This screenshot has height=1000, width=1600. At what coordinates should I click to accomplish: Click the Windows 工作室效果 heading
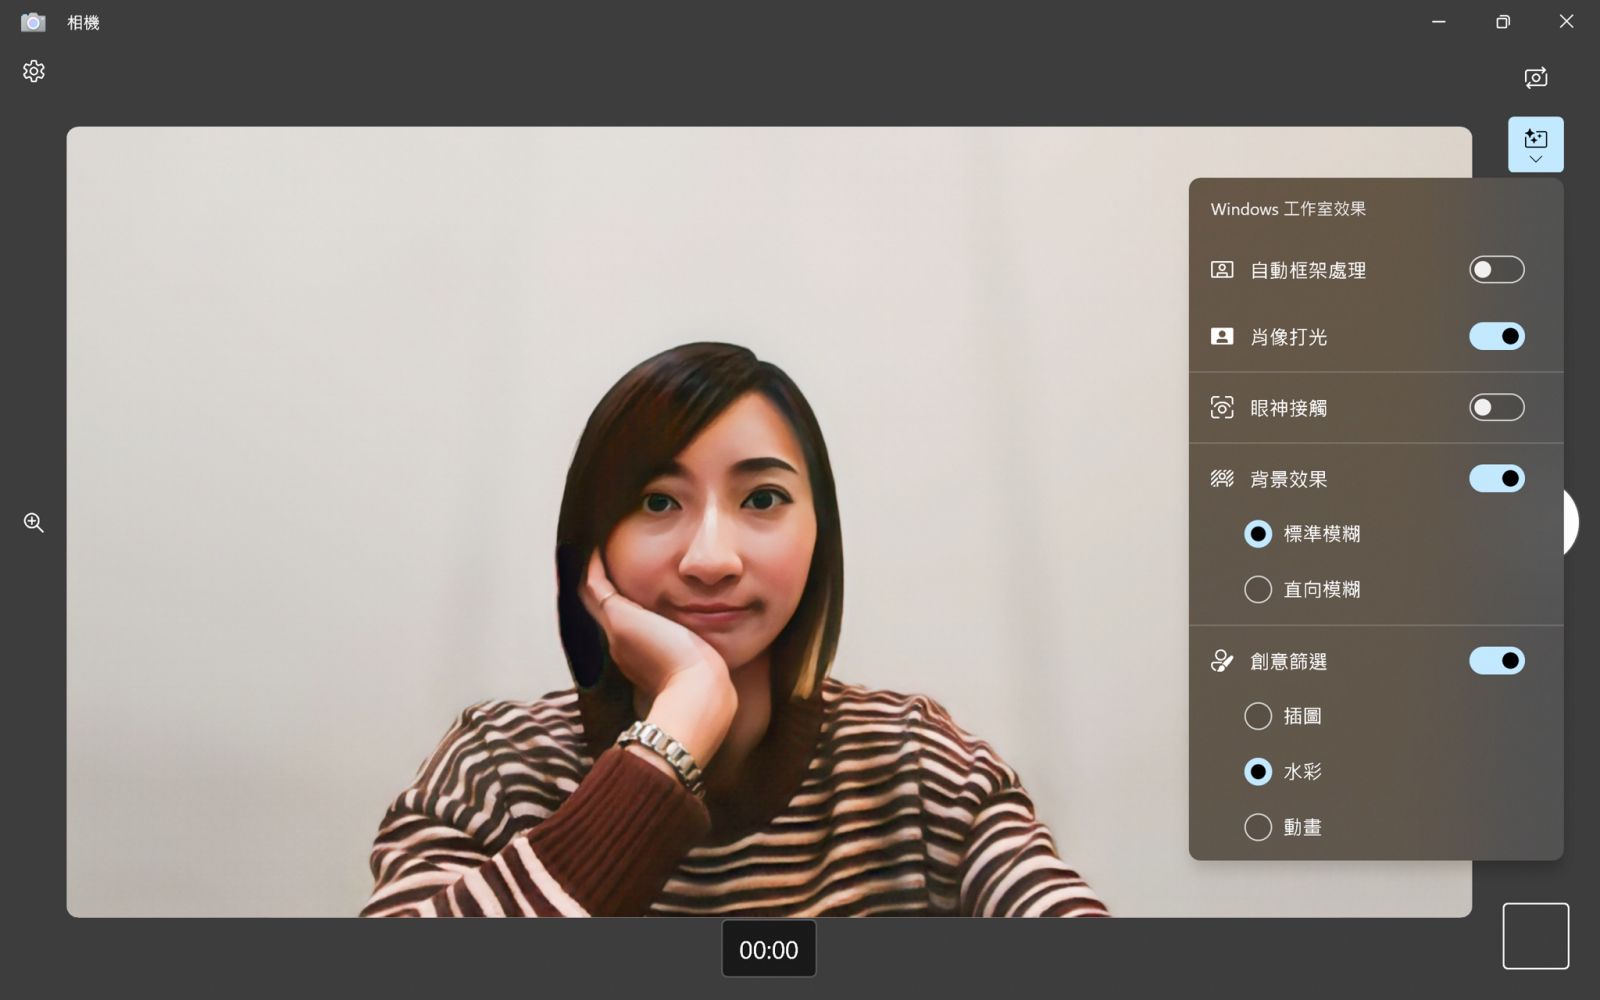click(x=1288, y=209)
